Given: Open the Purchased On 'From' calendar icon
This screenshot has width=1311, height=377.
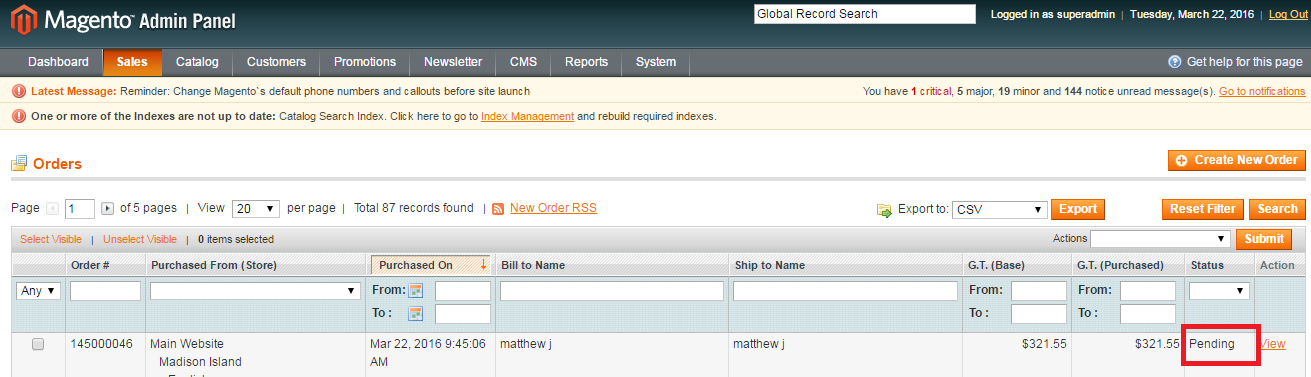Looking at the screenshot, I should (x=416, y=291).
